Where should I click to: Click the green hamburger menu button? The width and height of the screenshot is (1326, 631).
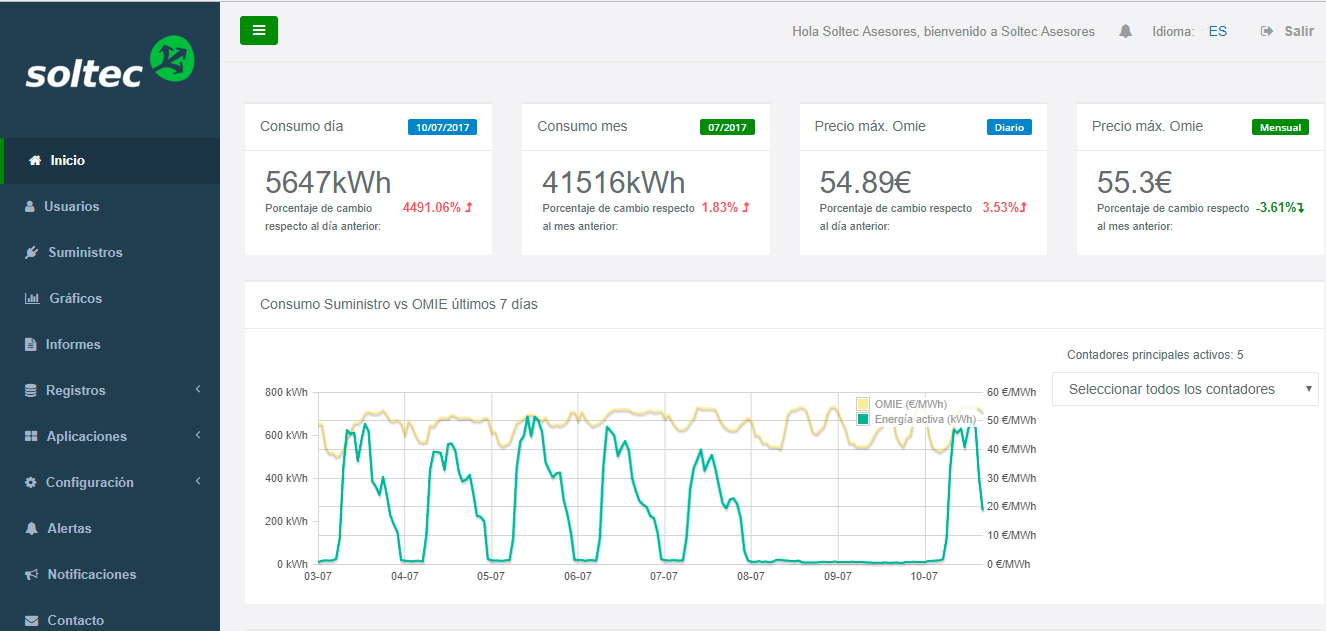coord(259,30)
